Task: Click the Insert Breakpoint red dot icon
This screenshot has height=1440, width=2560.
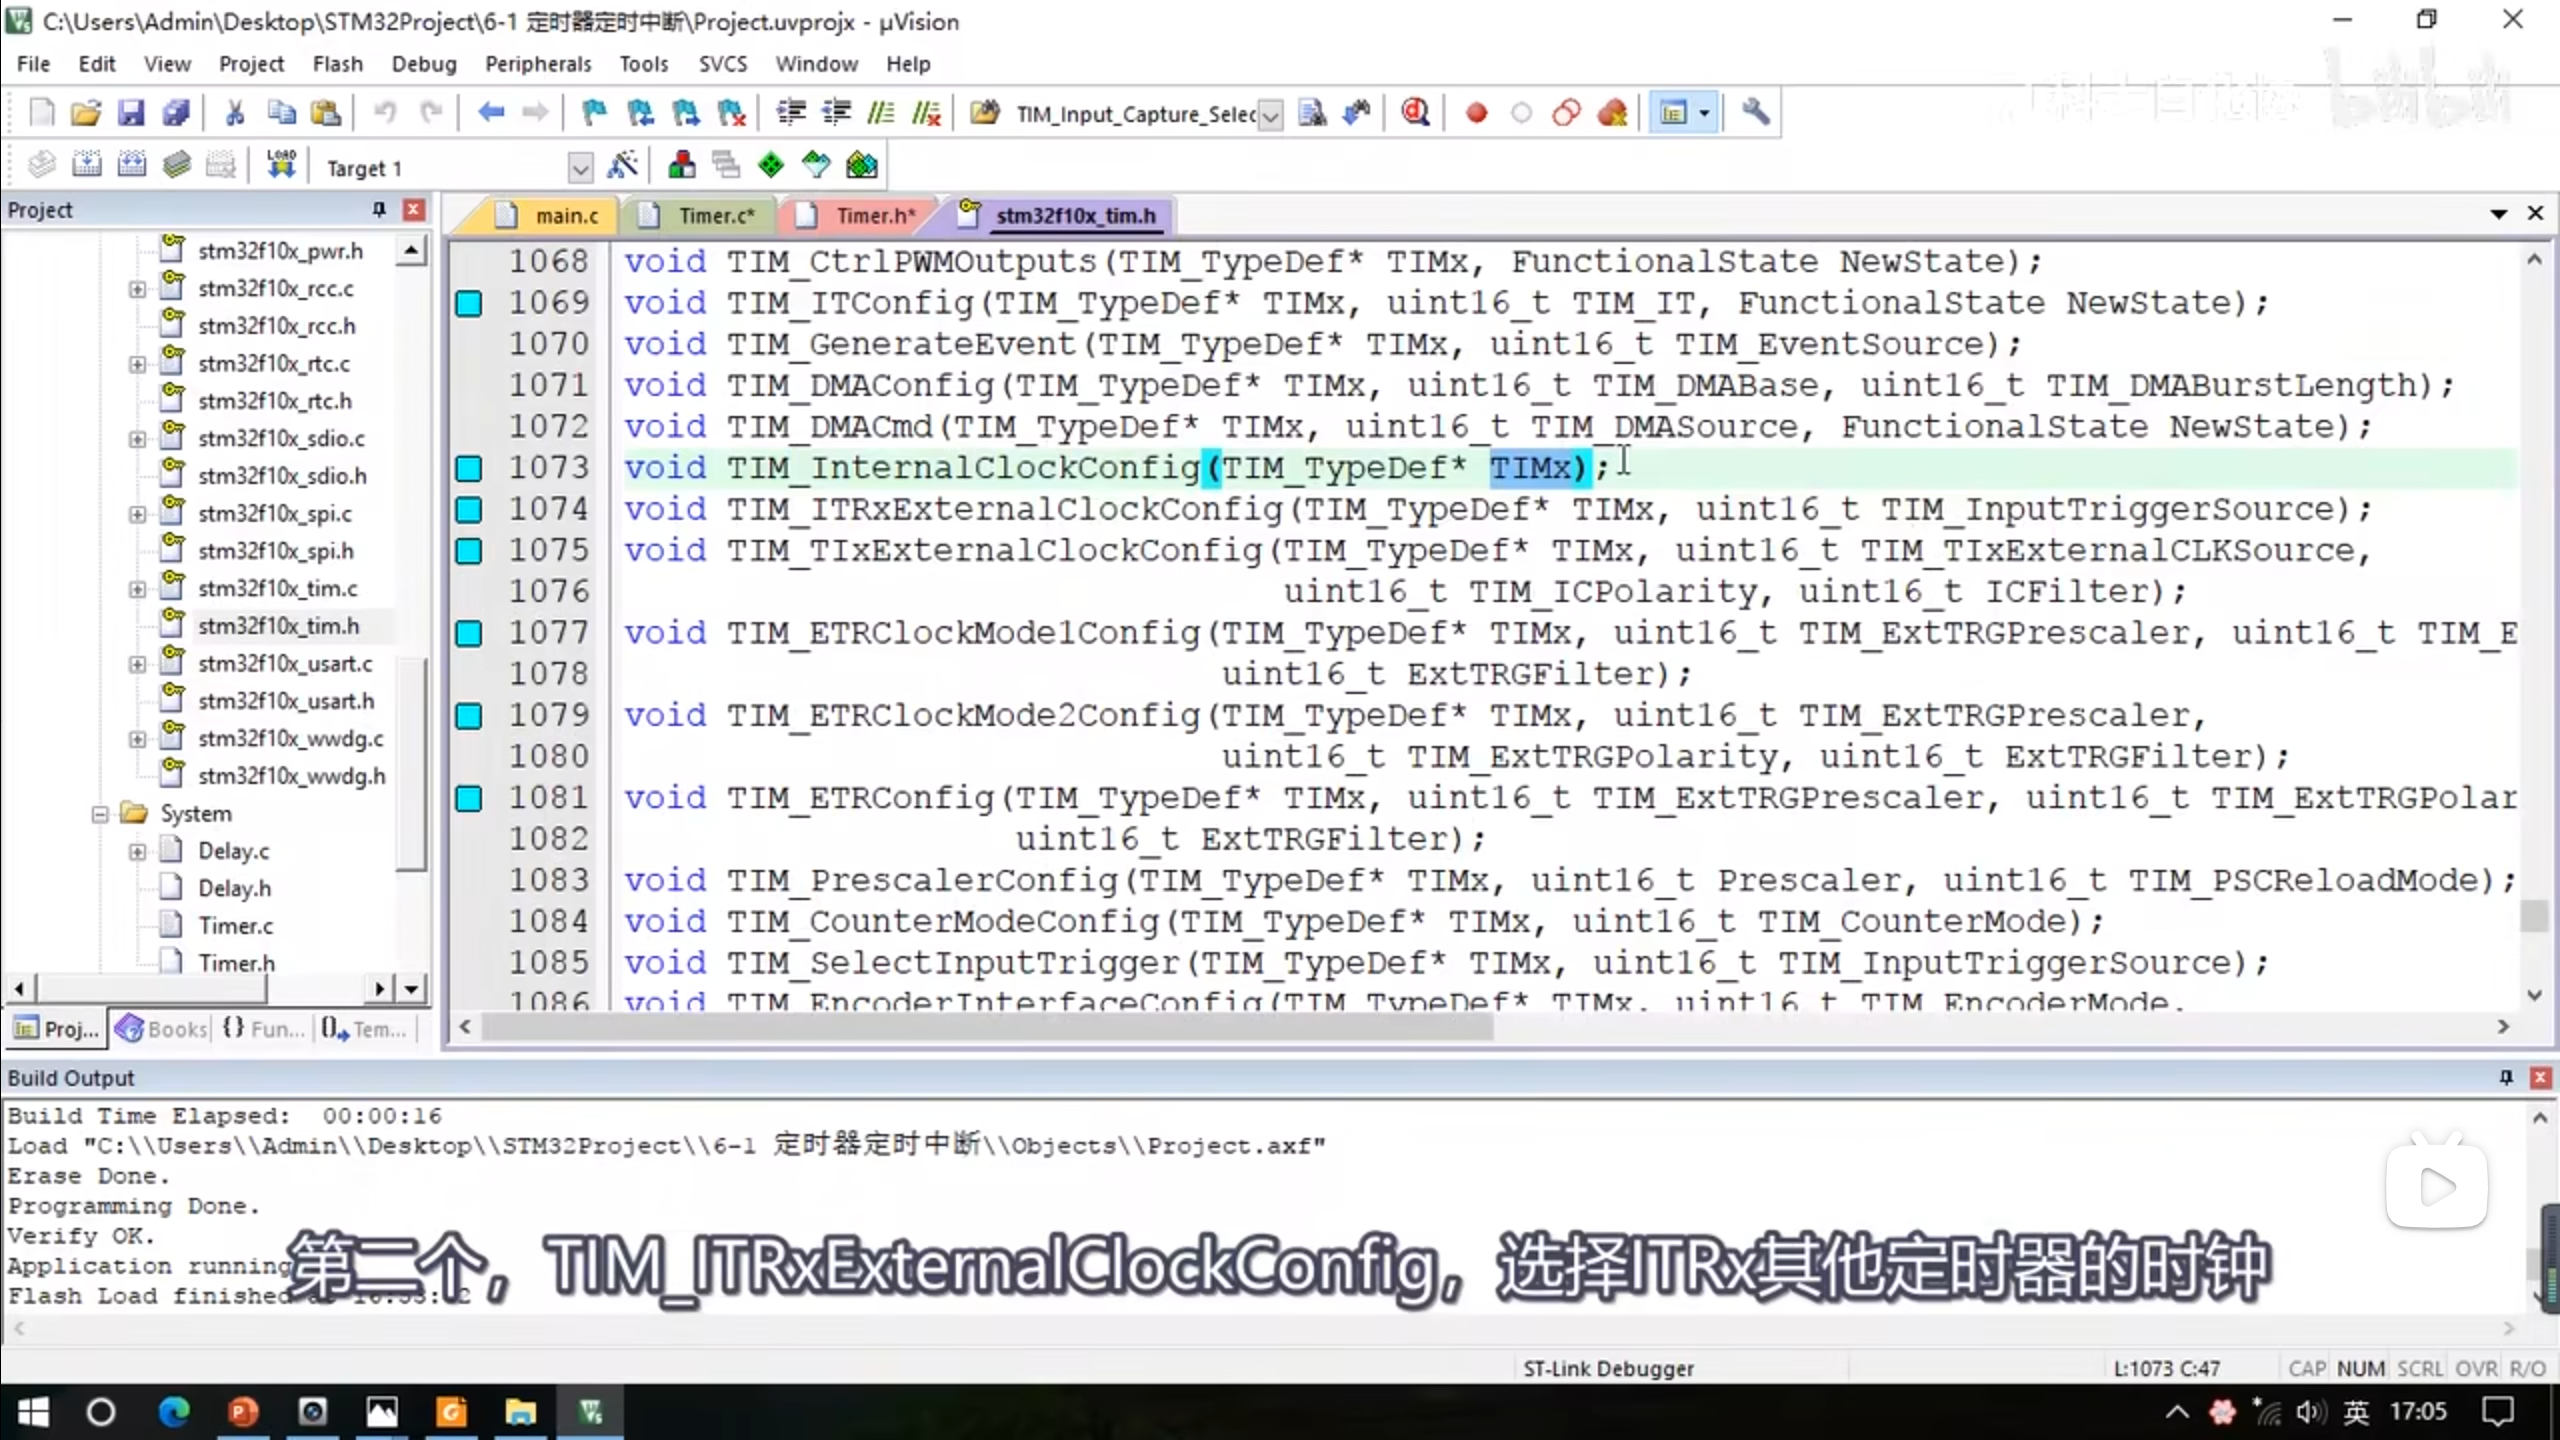Action: [x=1476, y=113]
